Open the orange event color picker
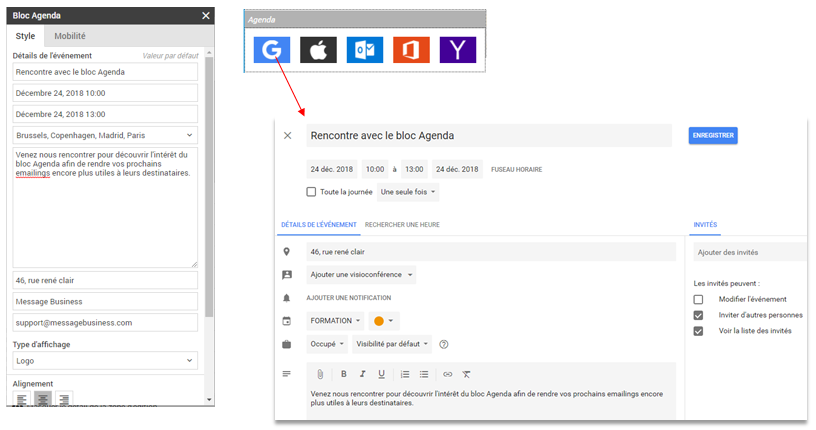 pyautogui.click(x=384, y=321)
